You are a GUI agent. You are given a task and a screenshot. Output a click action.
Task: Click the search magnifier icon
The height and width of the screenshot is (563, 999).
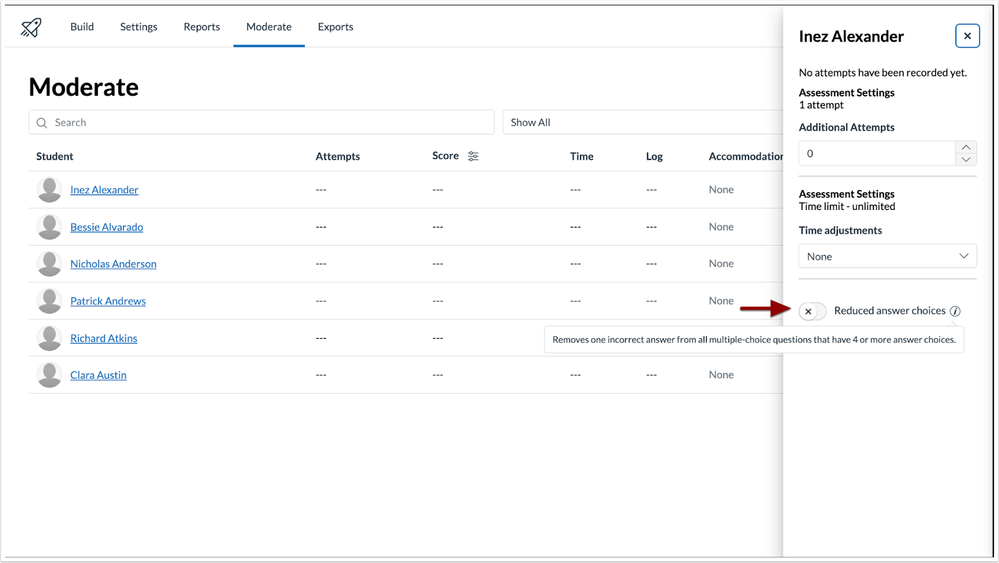42,123
